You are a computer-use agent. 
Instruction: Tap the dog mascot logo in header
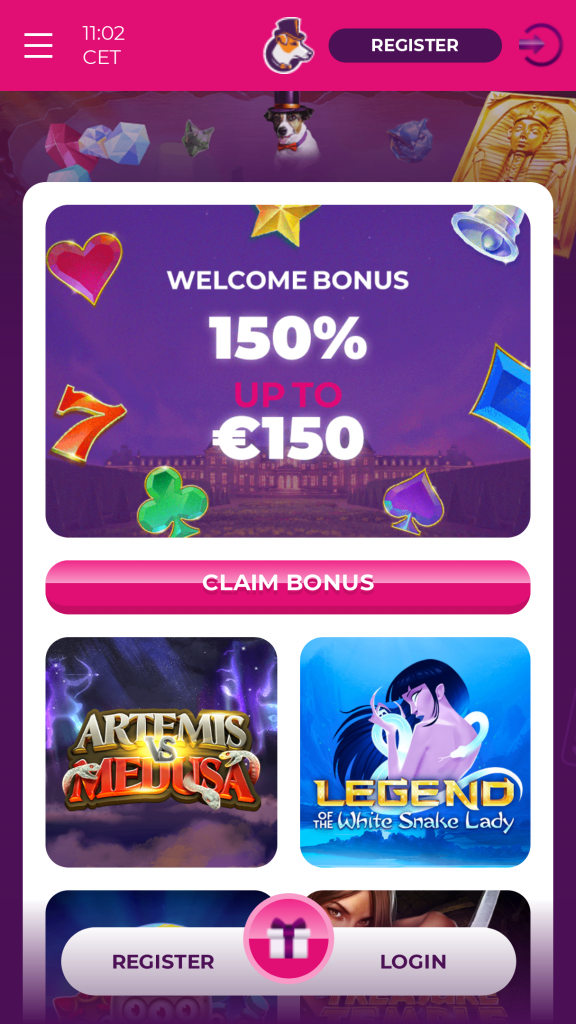pos(289,45)
